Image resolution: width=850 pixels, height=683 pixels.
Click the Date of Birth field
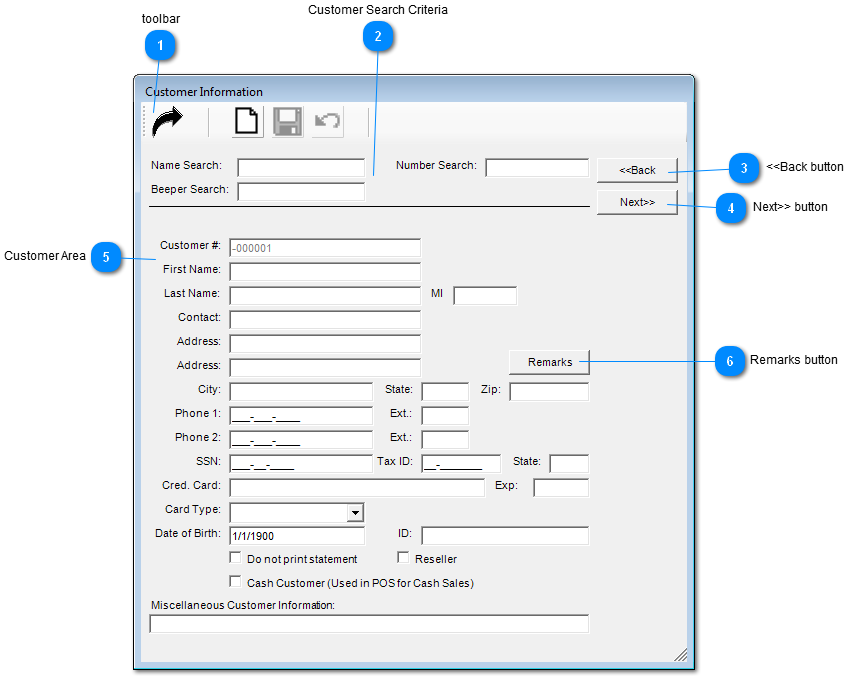click(297, 536)
